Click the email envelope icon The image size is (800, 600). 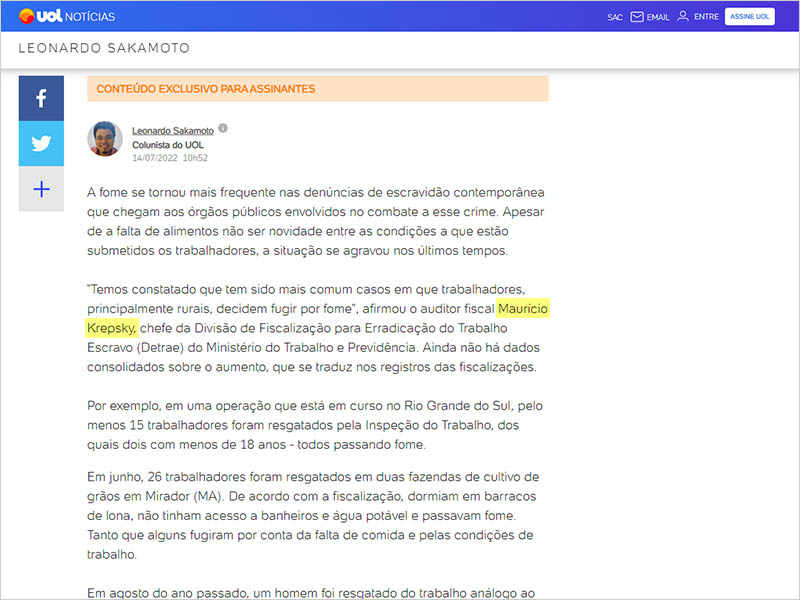pyautogui.click(x=636, y=17)
